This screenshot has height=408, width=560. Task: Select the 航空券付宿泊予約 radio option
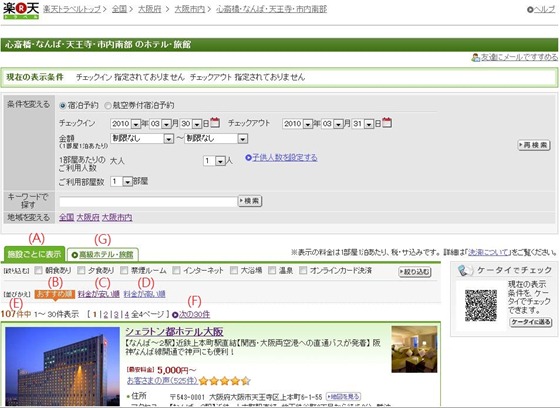(x=108, y=105)
